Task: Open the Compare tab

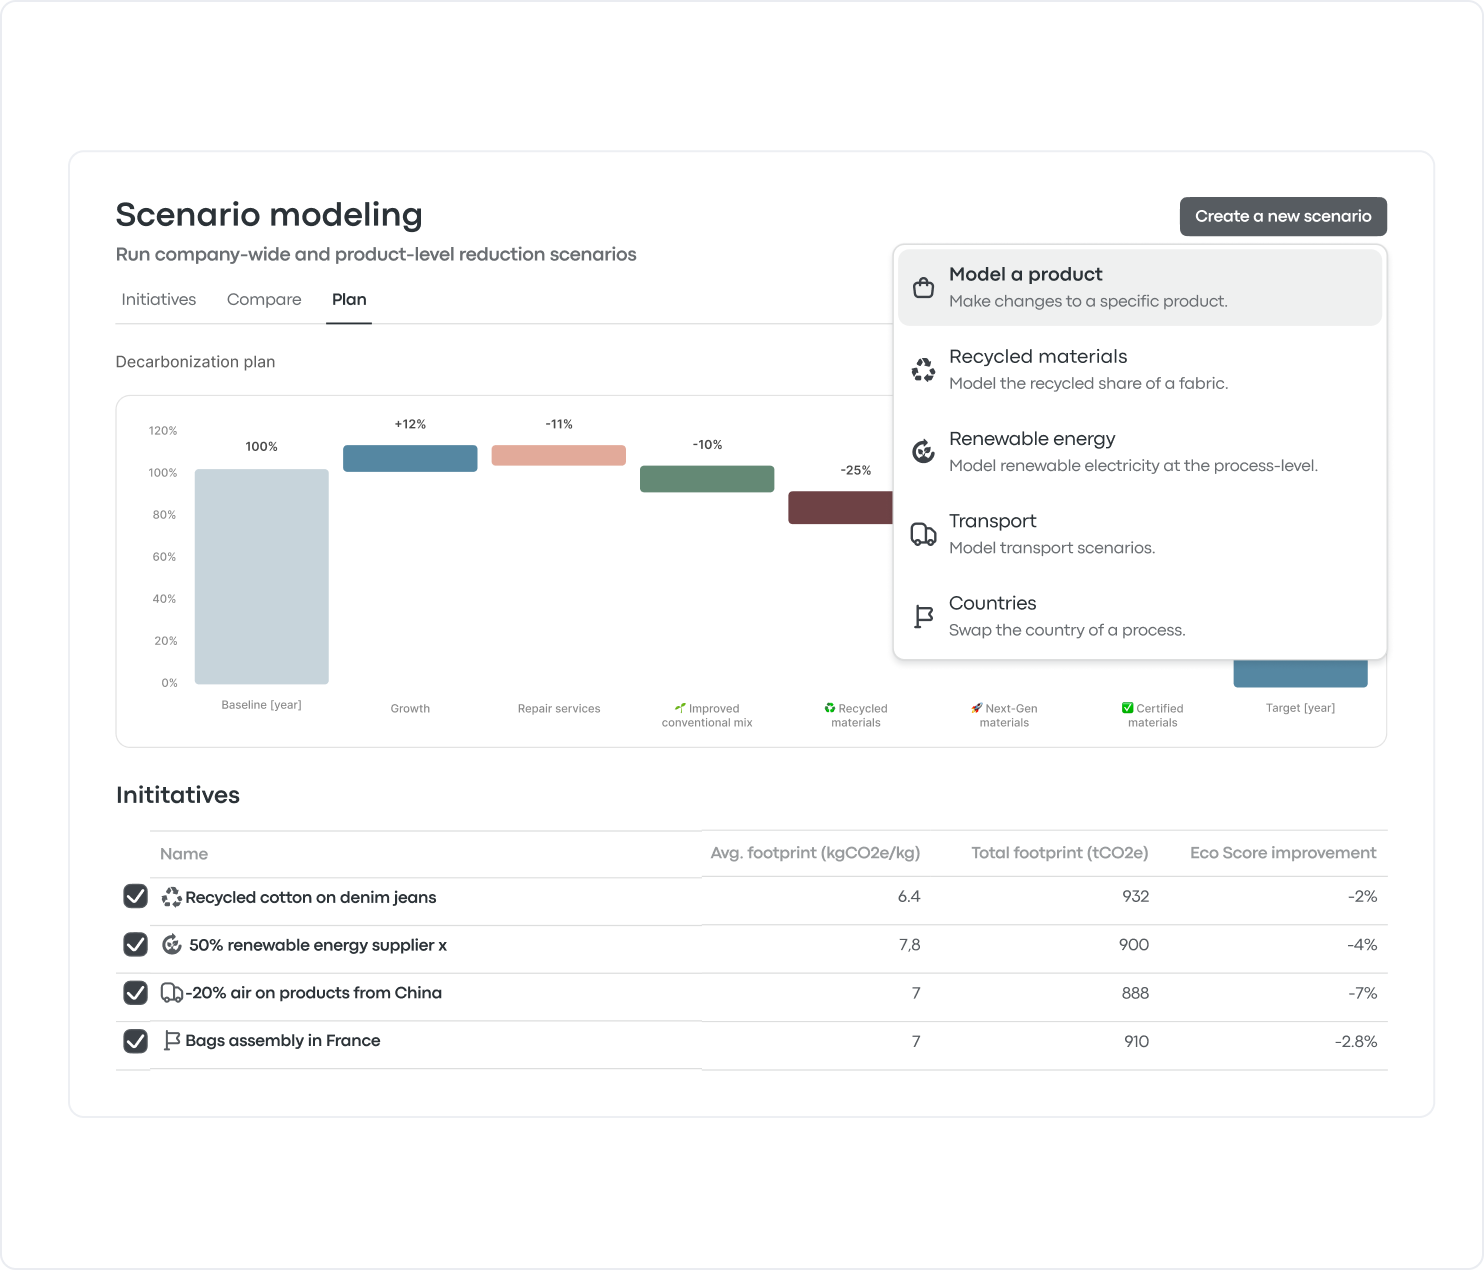Action: (264, 300)
